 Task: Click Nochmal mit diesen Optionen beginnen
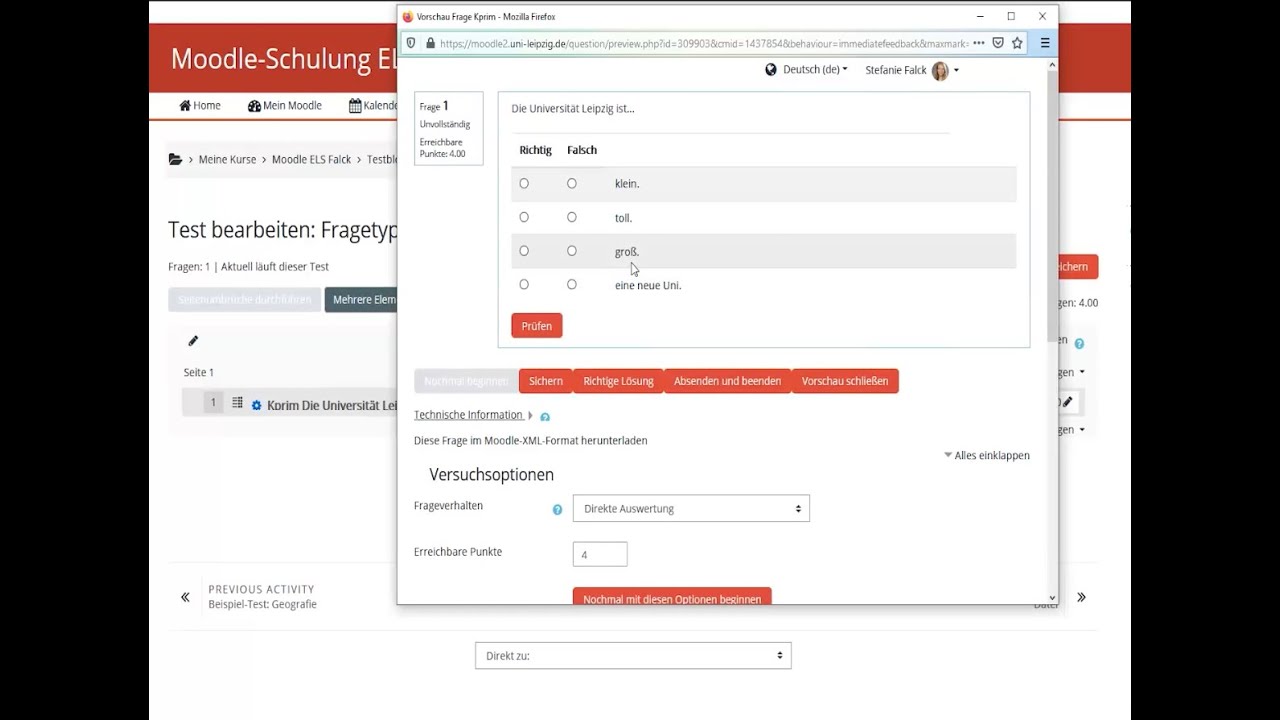pyautogui.click(x=672, y=597)
